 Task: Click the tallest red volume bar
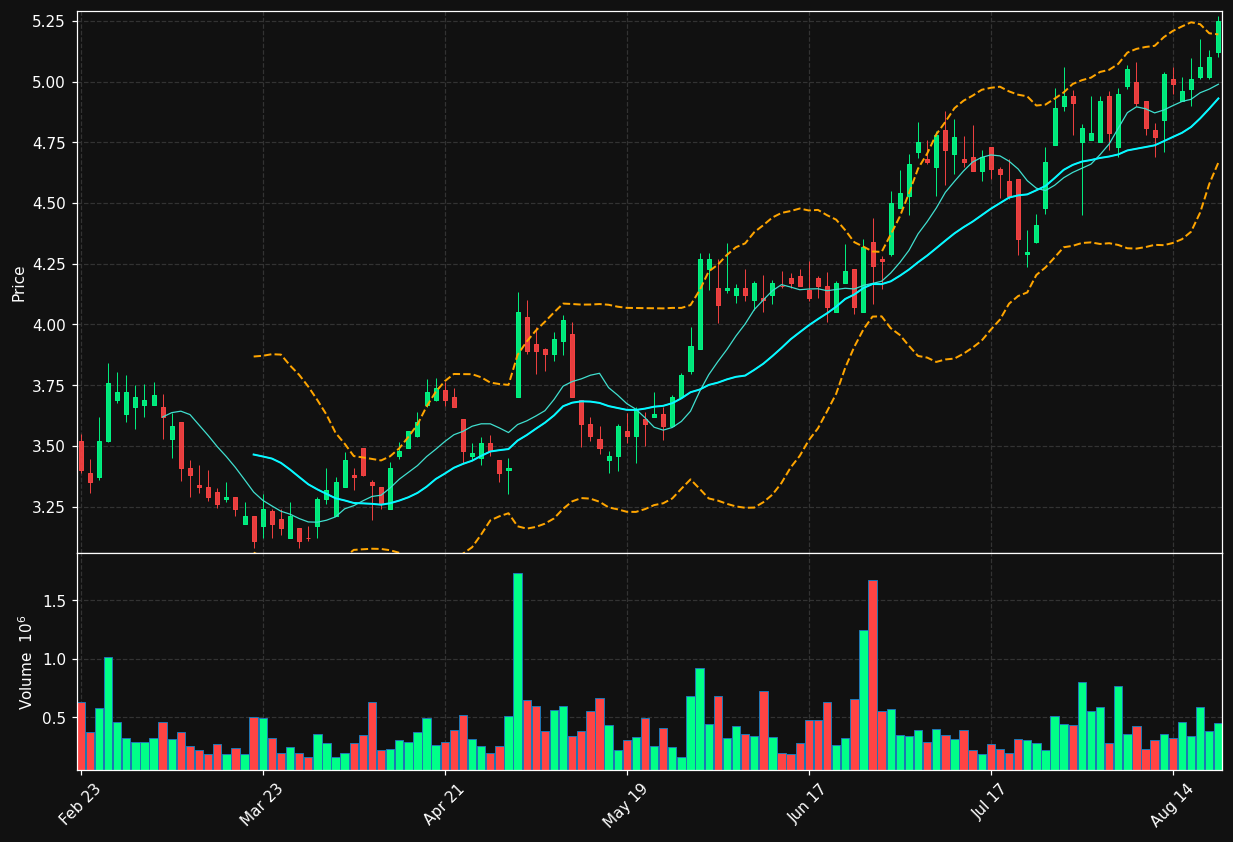pos(872,675)
